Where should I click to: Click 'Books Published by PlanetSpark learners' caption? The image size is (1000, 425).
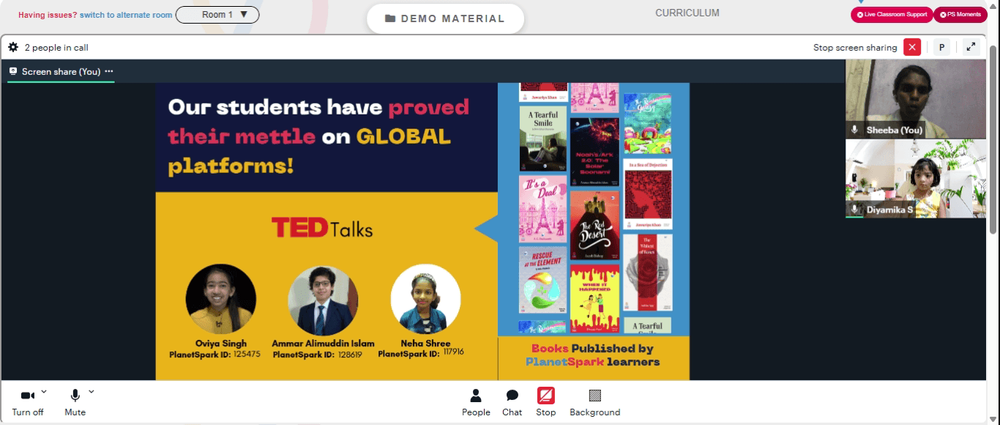(x=592, y=355)
